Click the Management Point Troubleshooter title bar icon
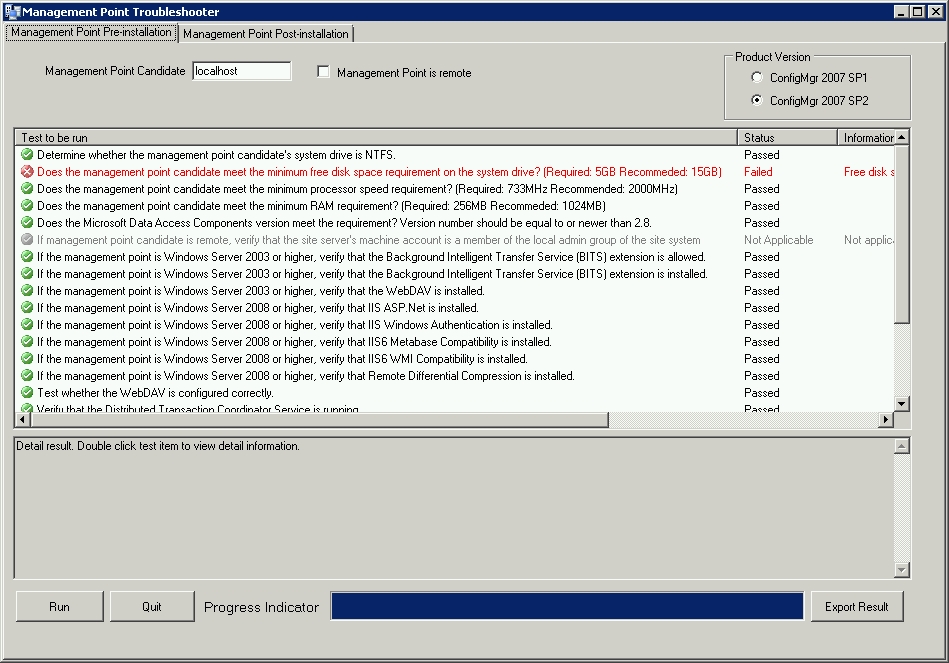Viewport: 949px width, 663px height. pos(12,12)
